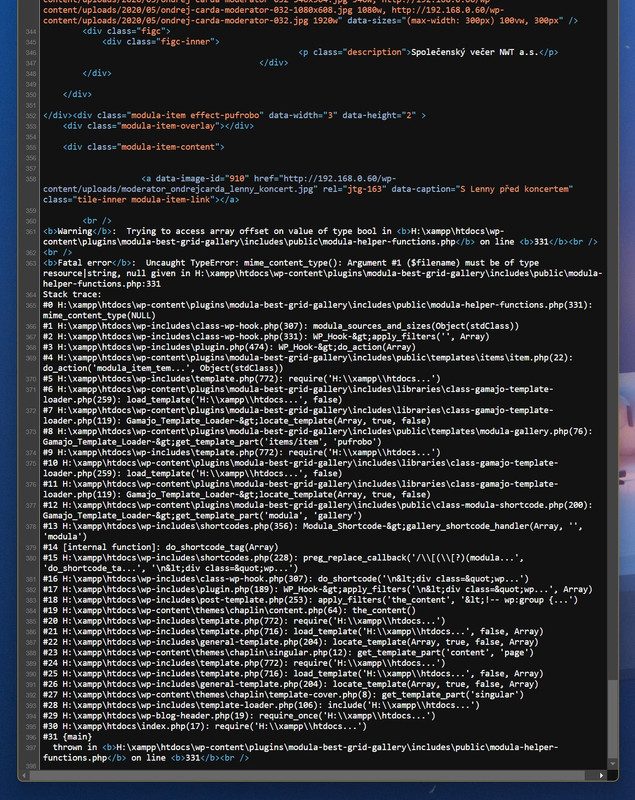Click the 'description' class value on line 346
The width and height of the screenshot is (635, 800).
coord(374,52)
